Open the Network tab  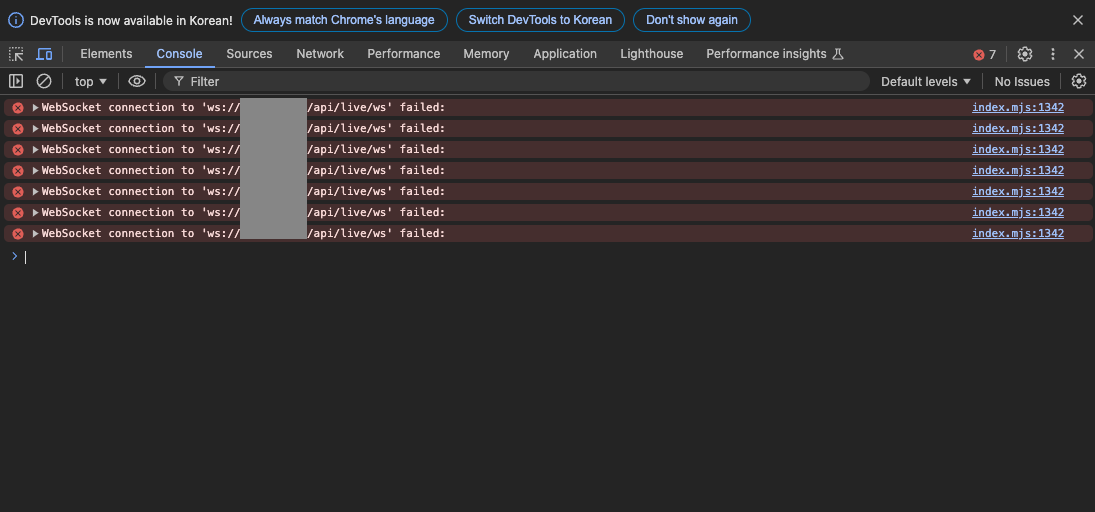(x=320, y=54)
